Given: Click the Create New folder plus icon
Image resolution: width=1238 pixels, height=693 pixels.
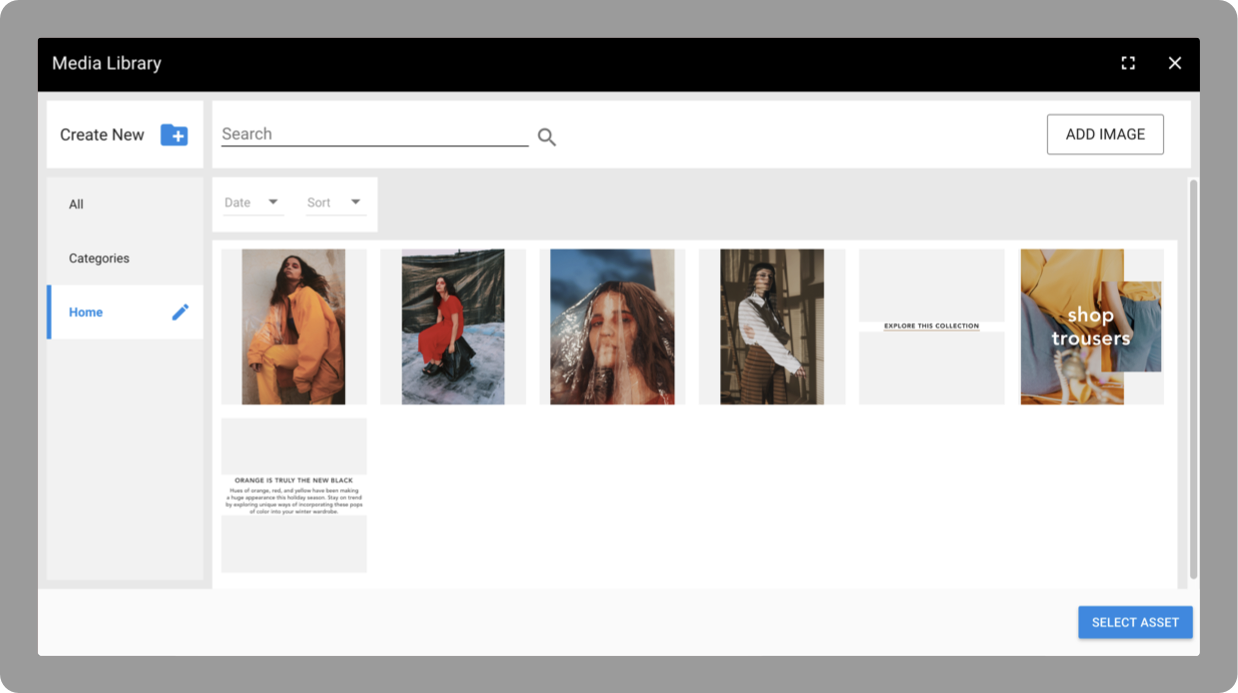Looking at the screenshot, I should 174,135.
